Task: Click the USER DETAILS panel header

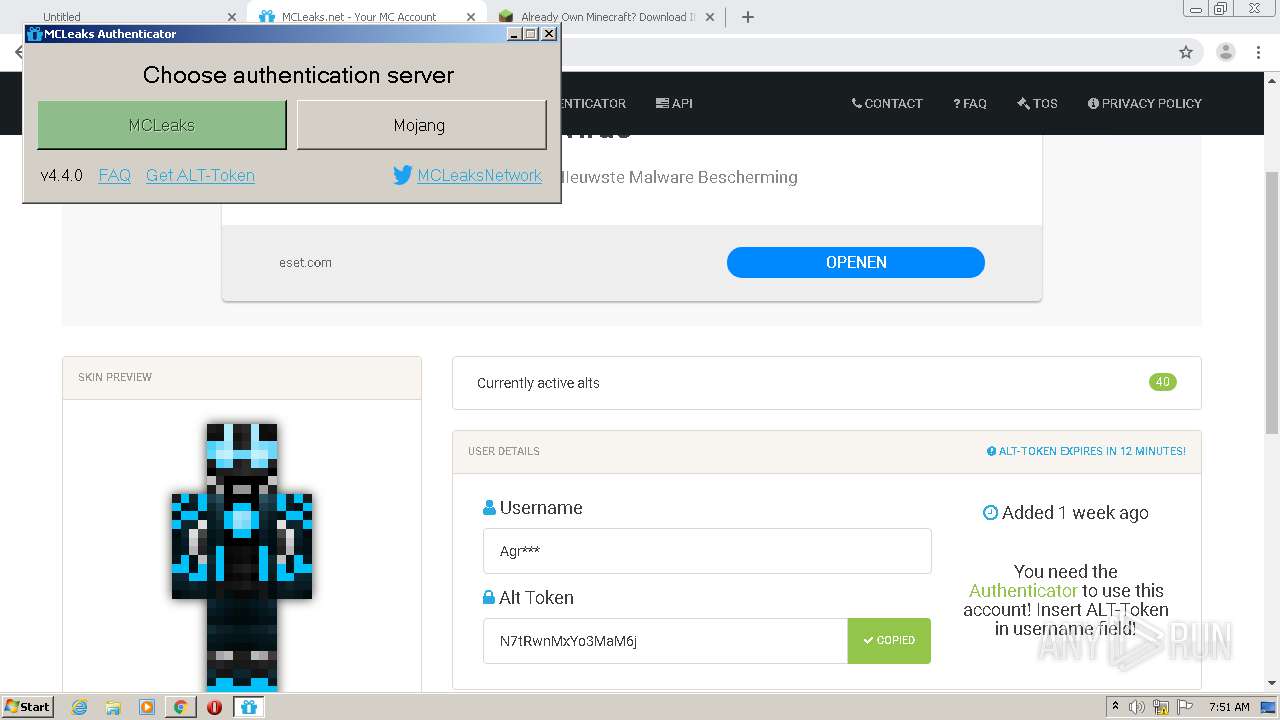Action: pyautogui.click(x=827, y=452)
